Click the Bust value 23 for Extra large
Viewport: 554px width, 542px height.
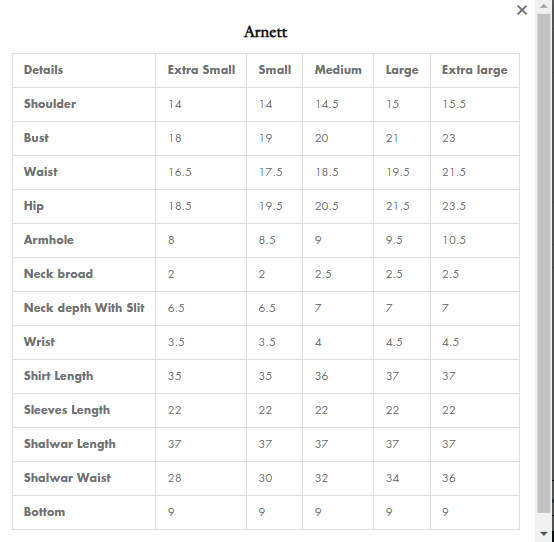pos(448,138)
